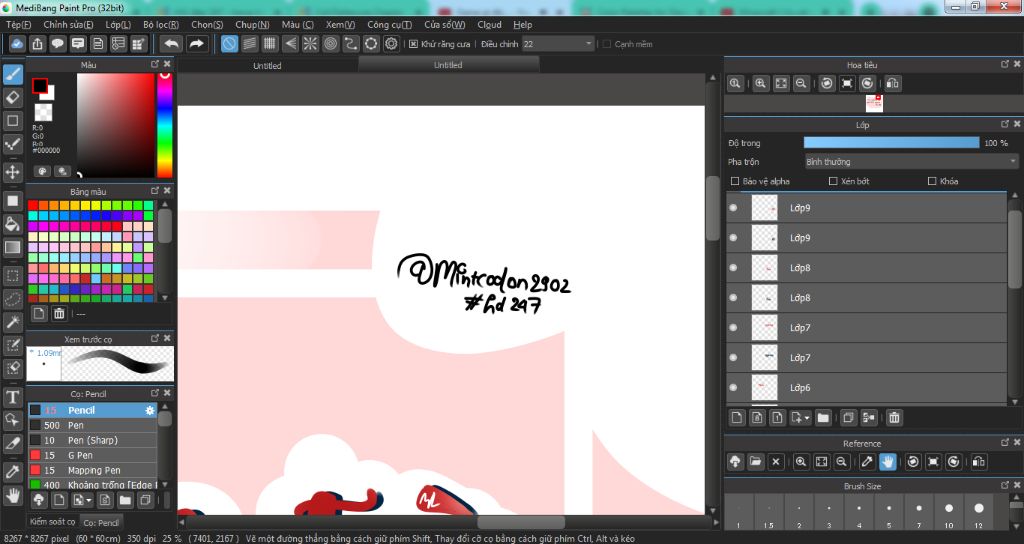1024x544 pixels.
Task: Select the Gradient tool
Action: (12, 248)
